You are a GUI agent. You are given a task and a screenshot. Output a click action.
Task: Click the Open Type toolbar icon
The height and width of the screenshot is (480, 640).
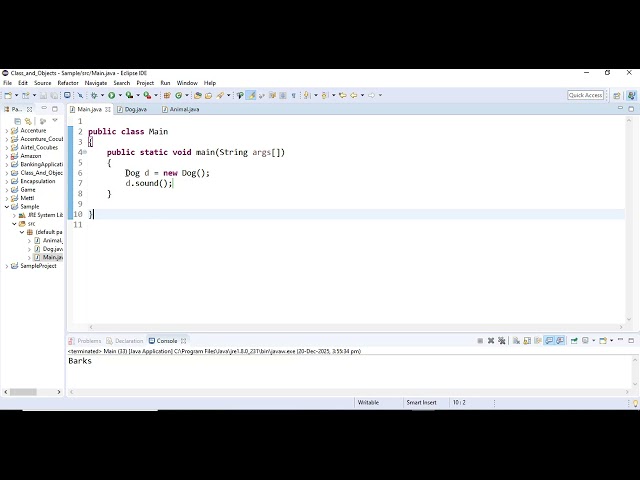pos(198,96)
